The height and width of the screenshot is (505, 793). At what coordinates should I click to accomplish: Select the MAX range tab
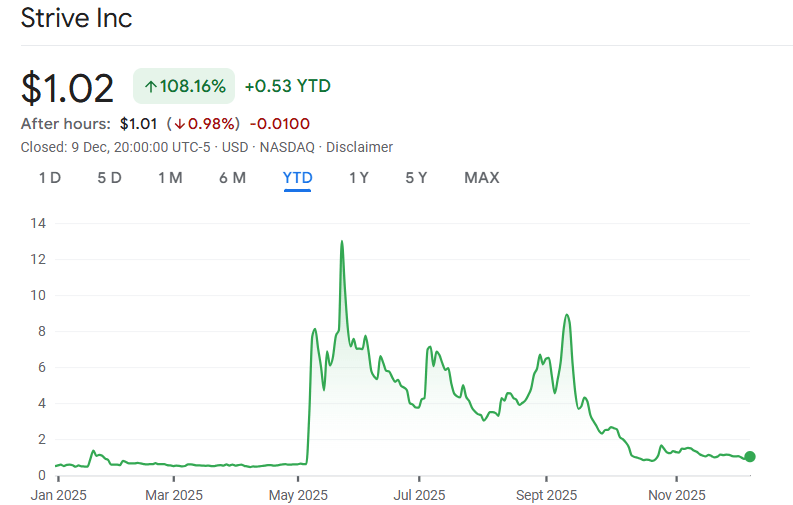pos(481,178)
